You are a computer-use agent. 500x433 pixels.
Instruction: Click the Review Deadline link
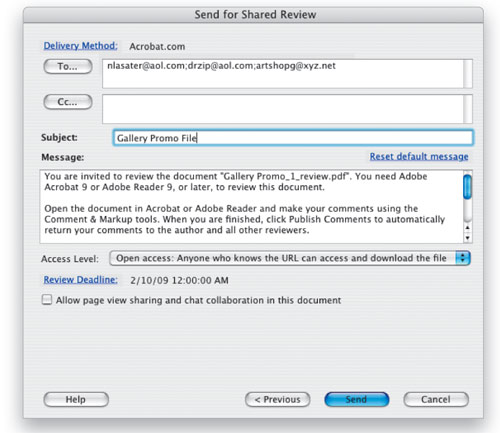(x=80, y=280)
